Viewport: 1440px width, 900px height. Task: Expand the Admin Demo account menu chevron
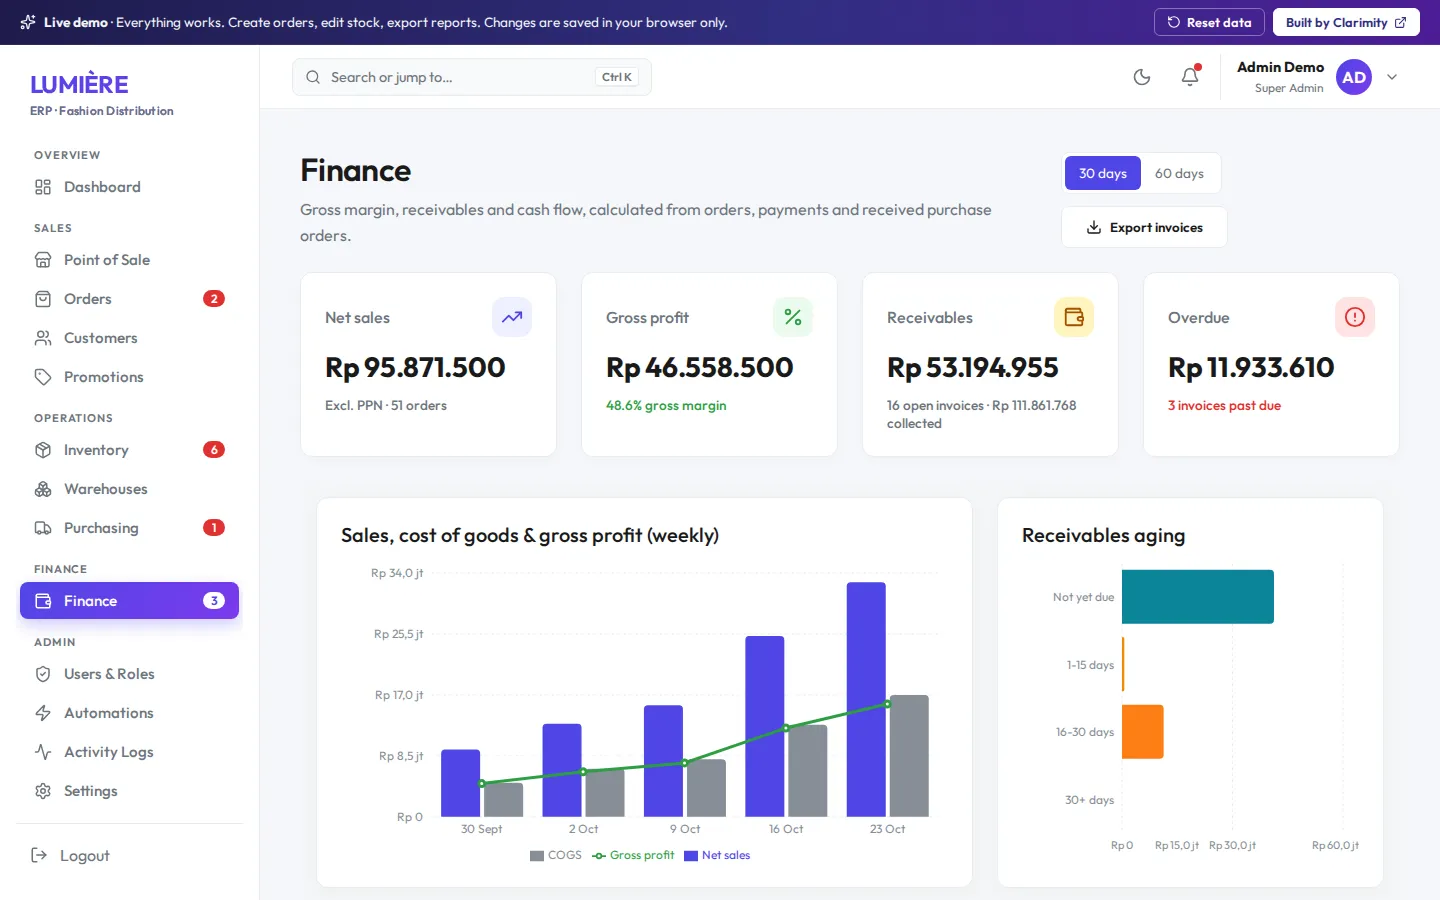point(1392,77)
